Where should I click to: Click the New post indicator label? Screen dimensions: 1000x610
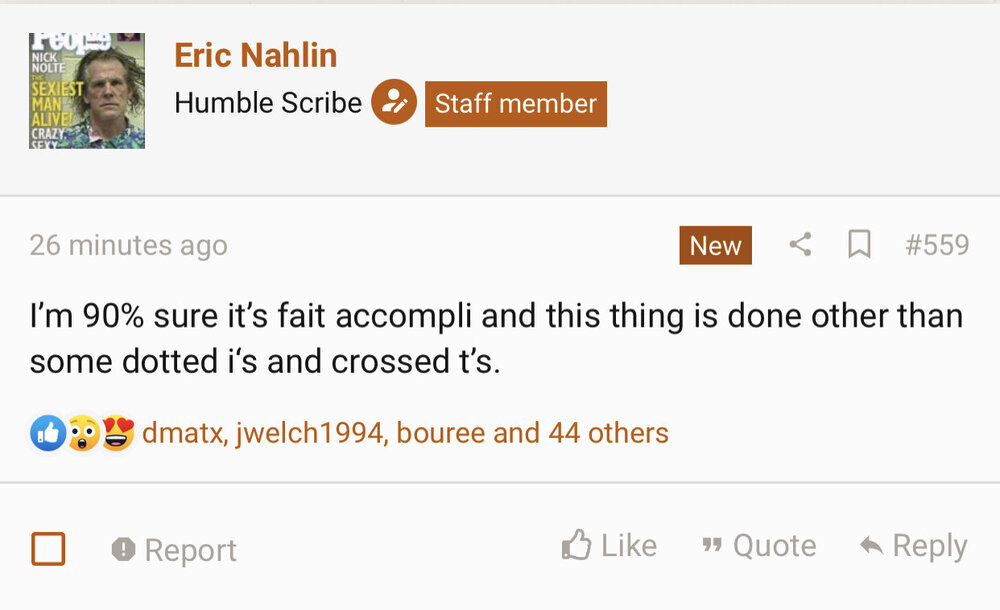(x=715, y=245)
